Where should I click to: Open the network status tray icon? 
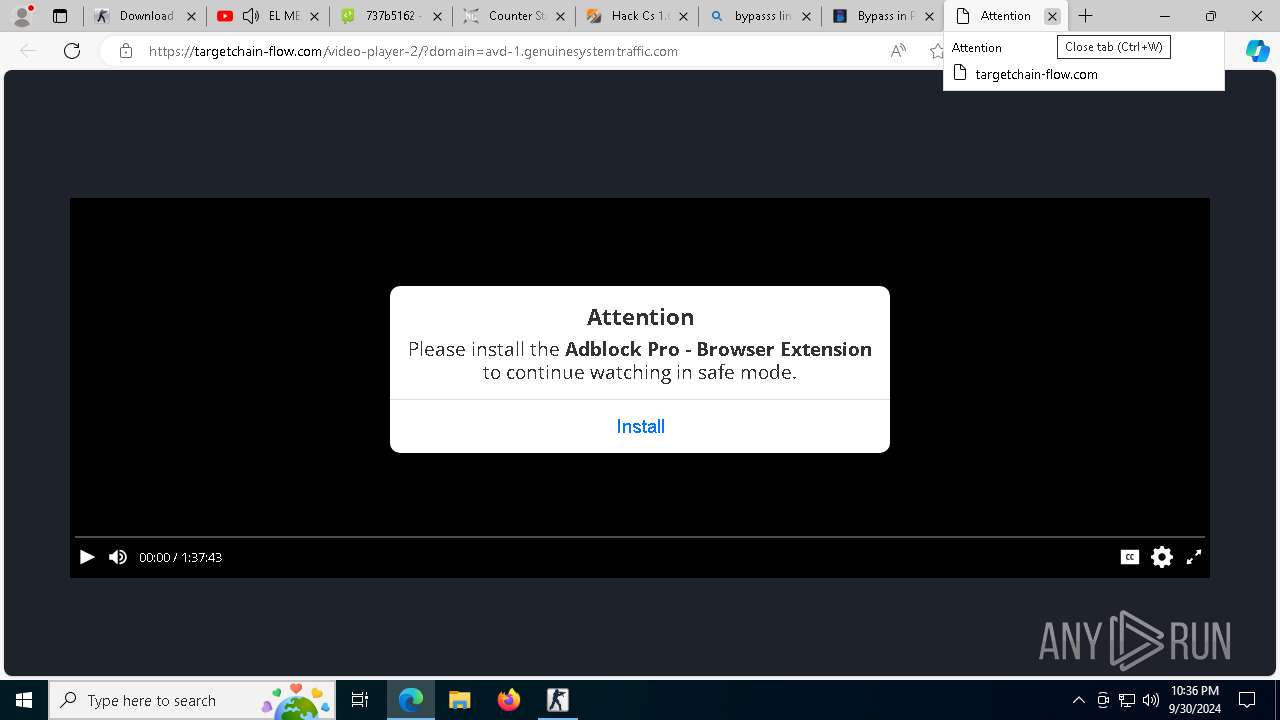[1127, 700]
